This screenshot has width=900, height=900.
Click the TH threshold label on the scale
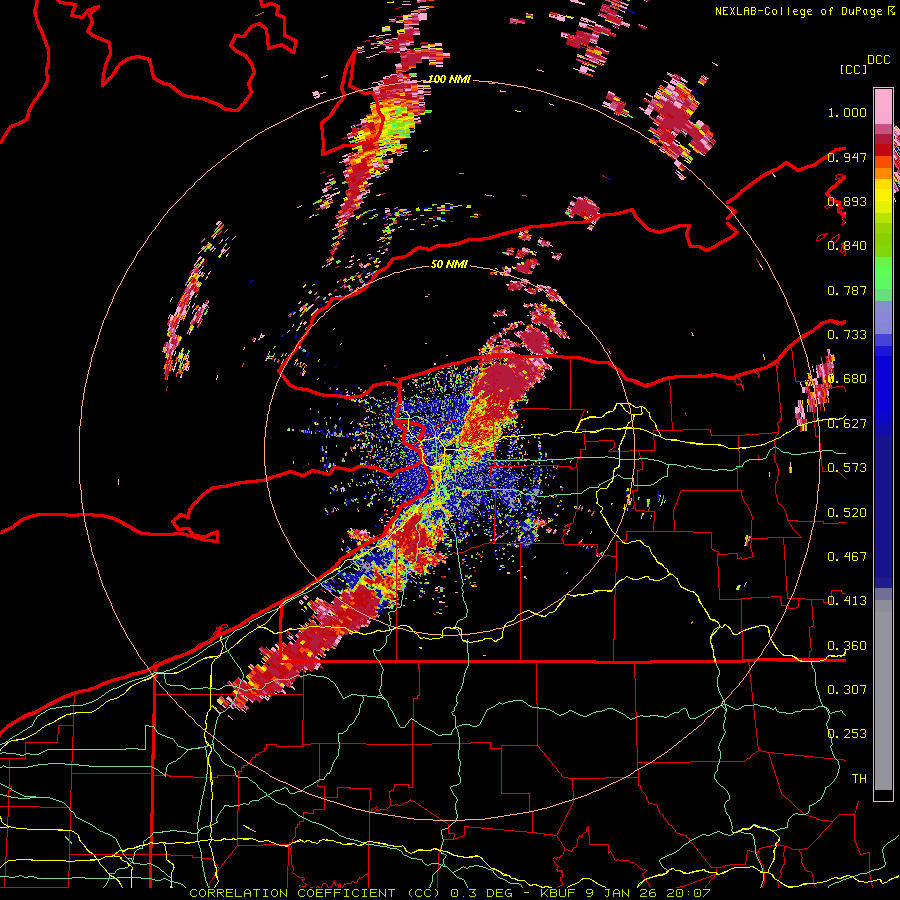click(859, 779)
